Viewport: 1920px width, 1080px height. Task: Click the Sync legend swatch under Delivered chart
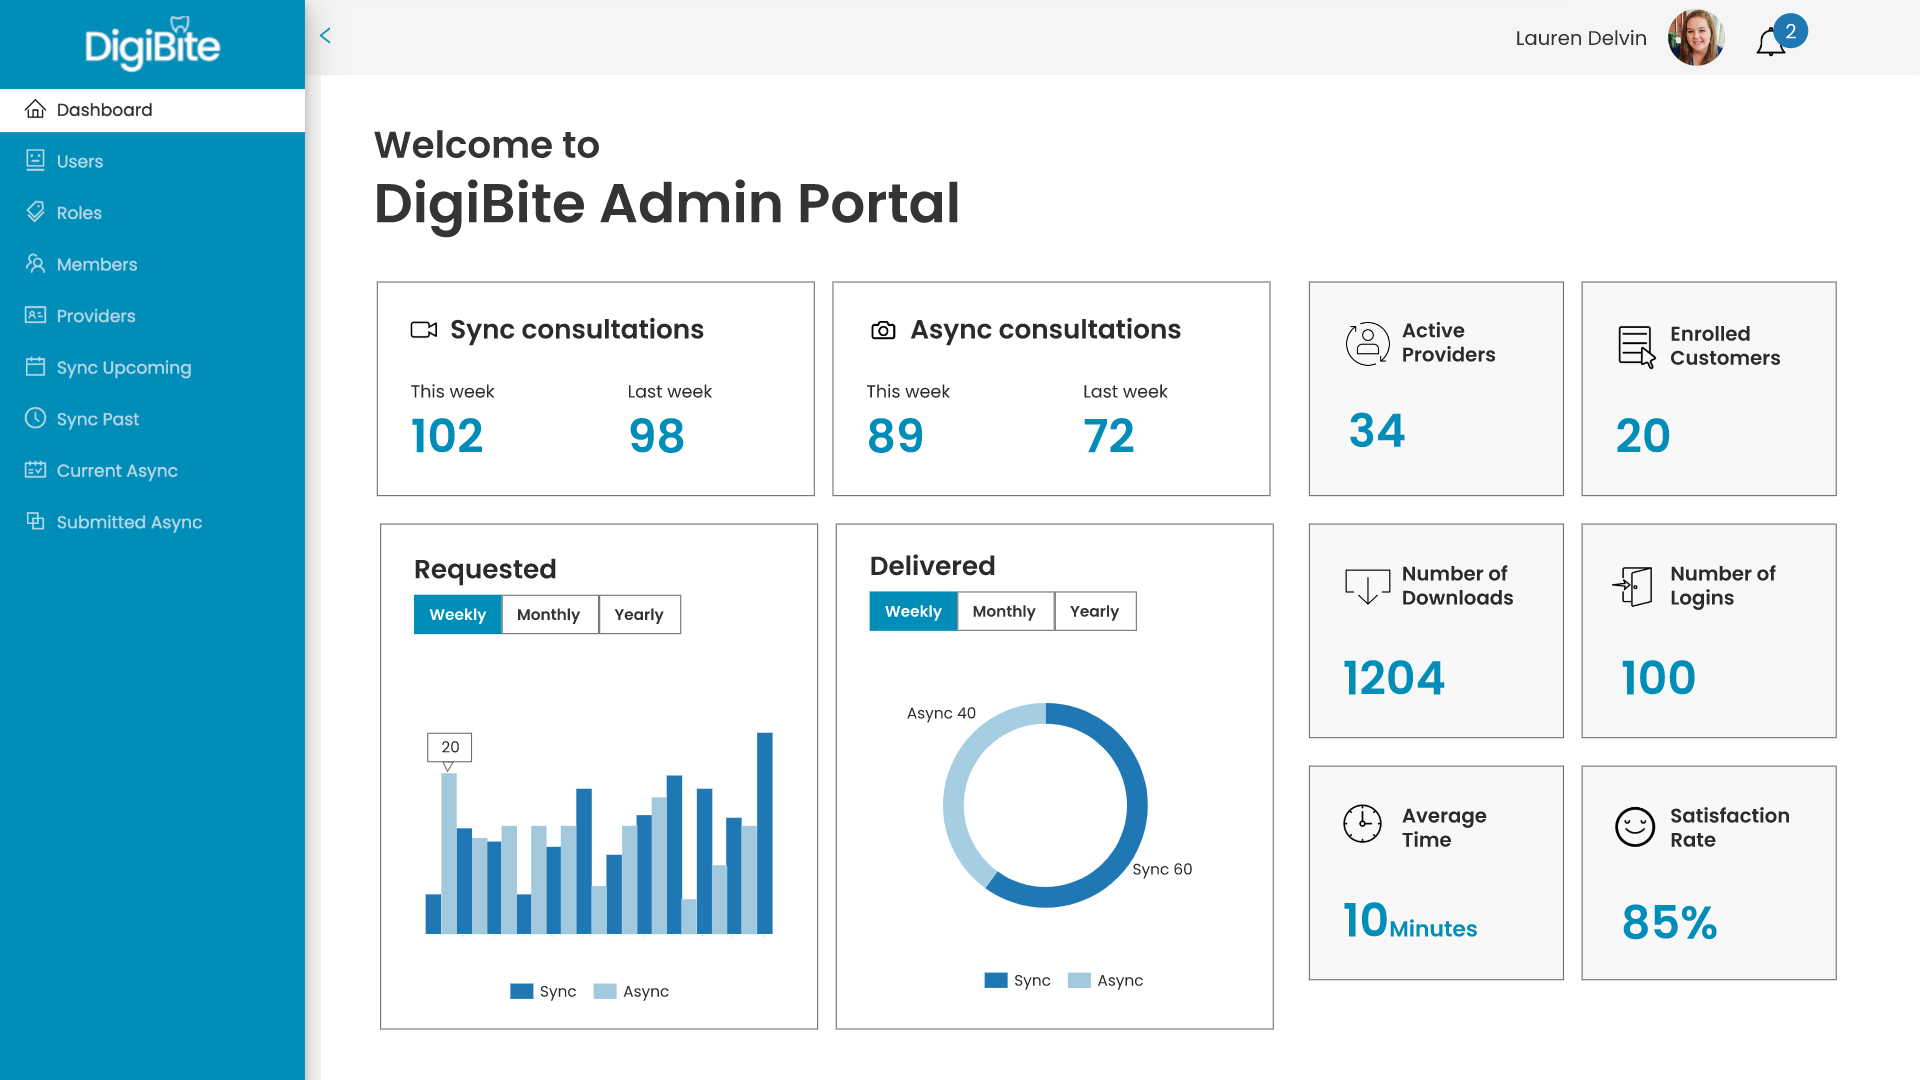point(996,980)
